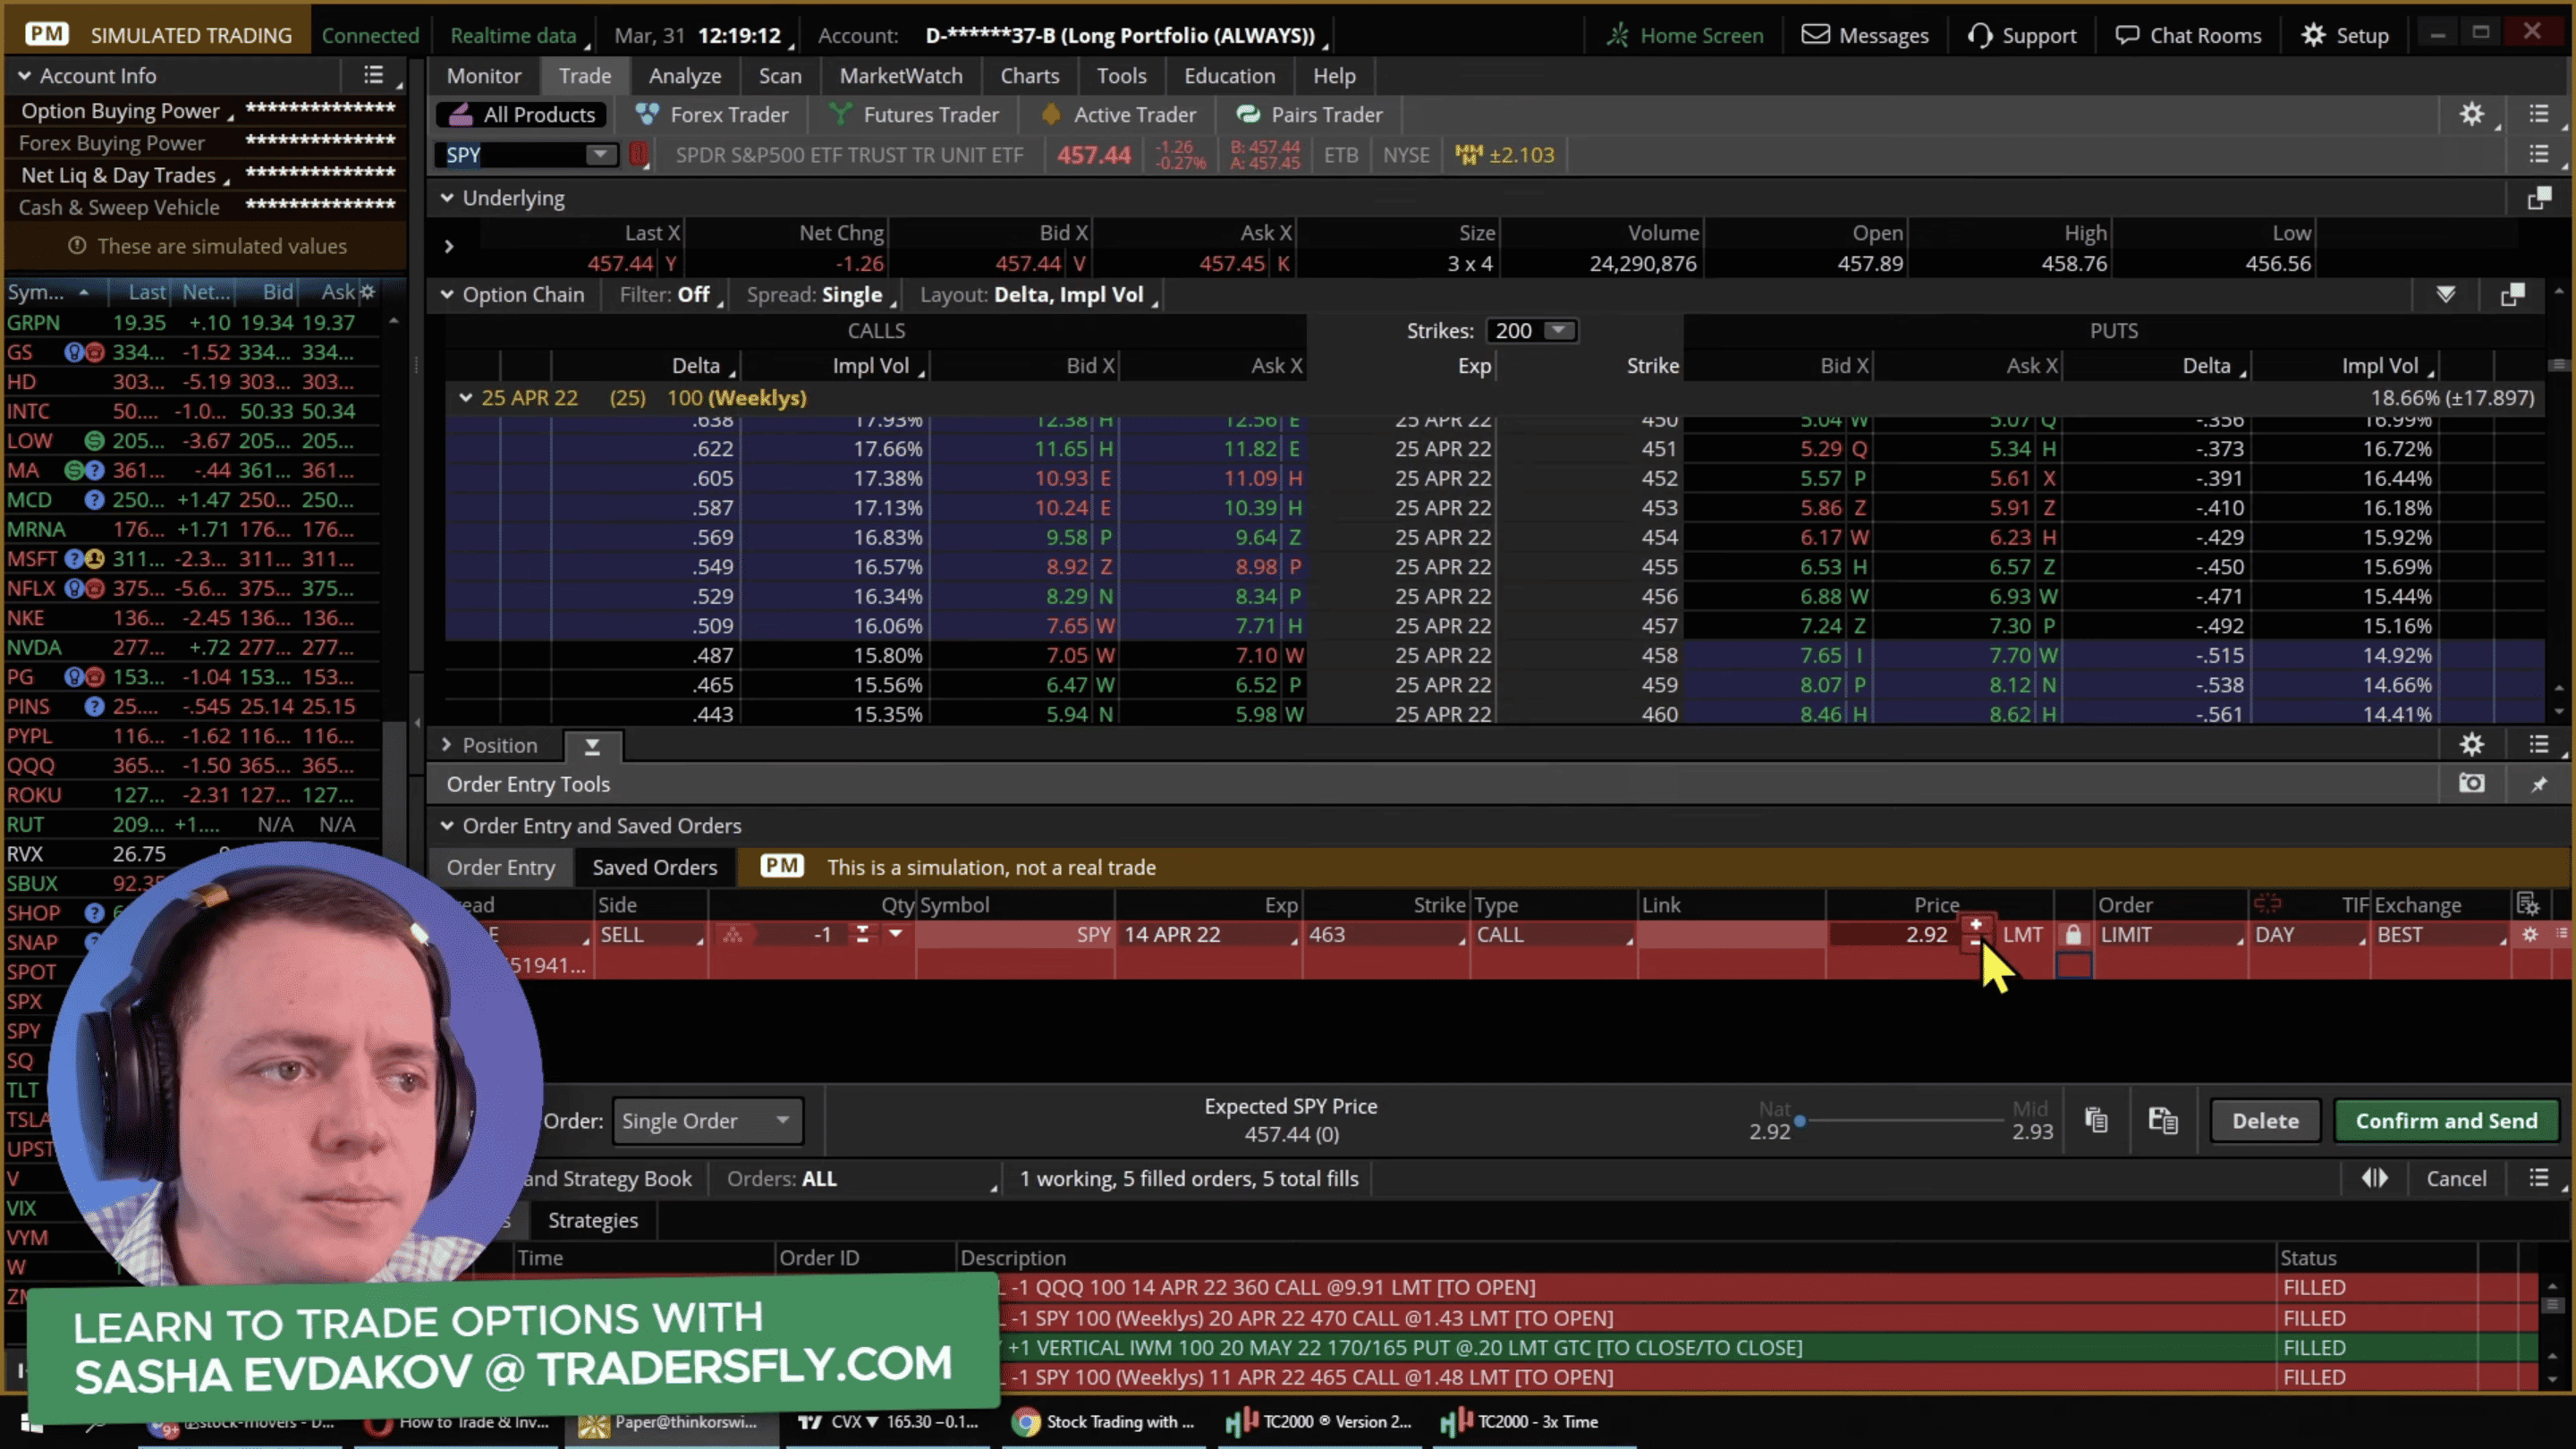Increase order price with plus stepper

tap(1976, 926)
